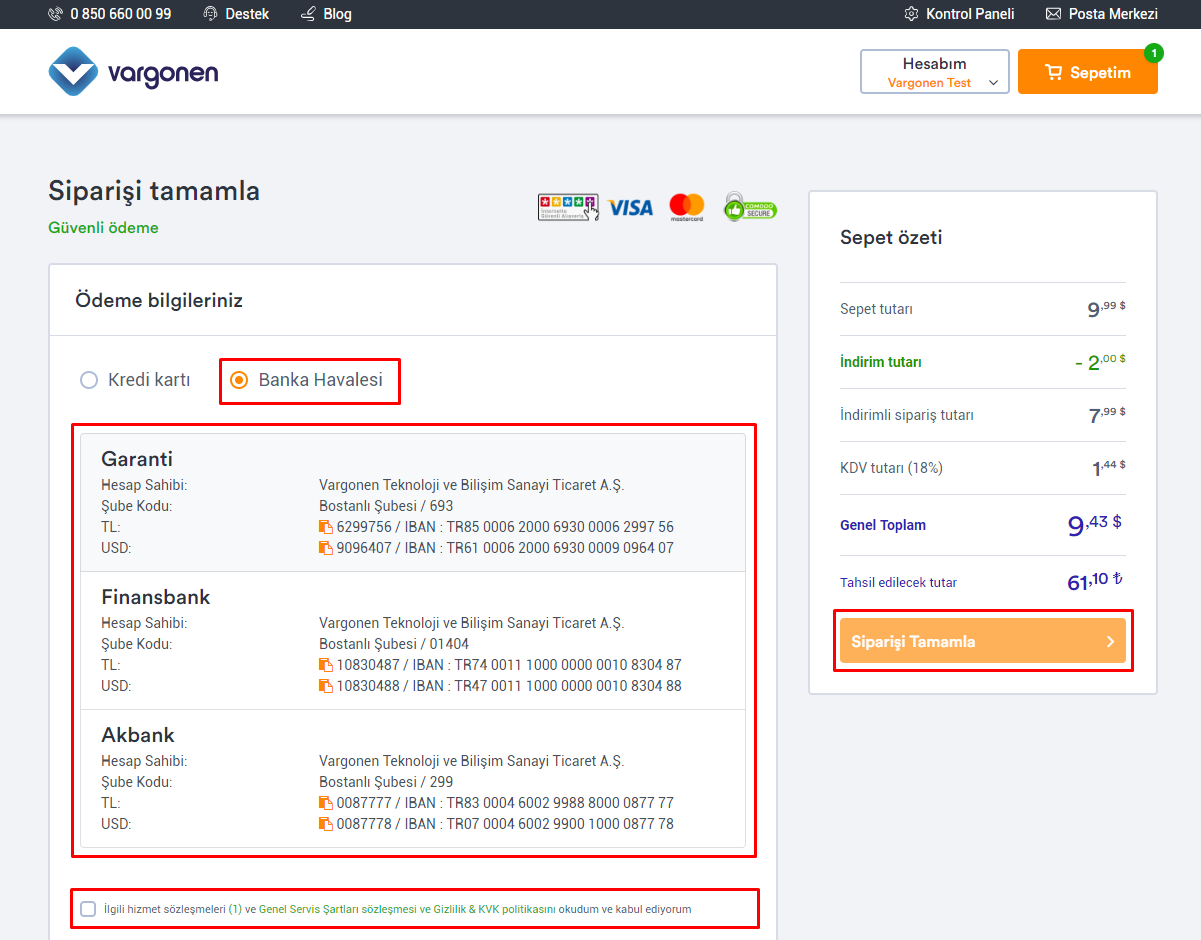Click the Genel Toplam 9,43 $ amount

pos(1096,524)
